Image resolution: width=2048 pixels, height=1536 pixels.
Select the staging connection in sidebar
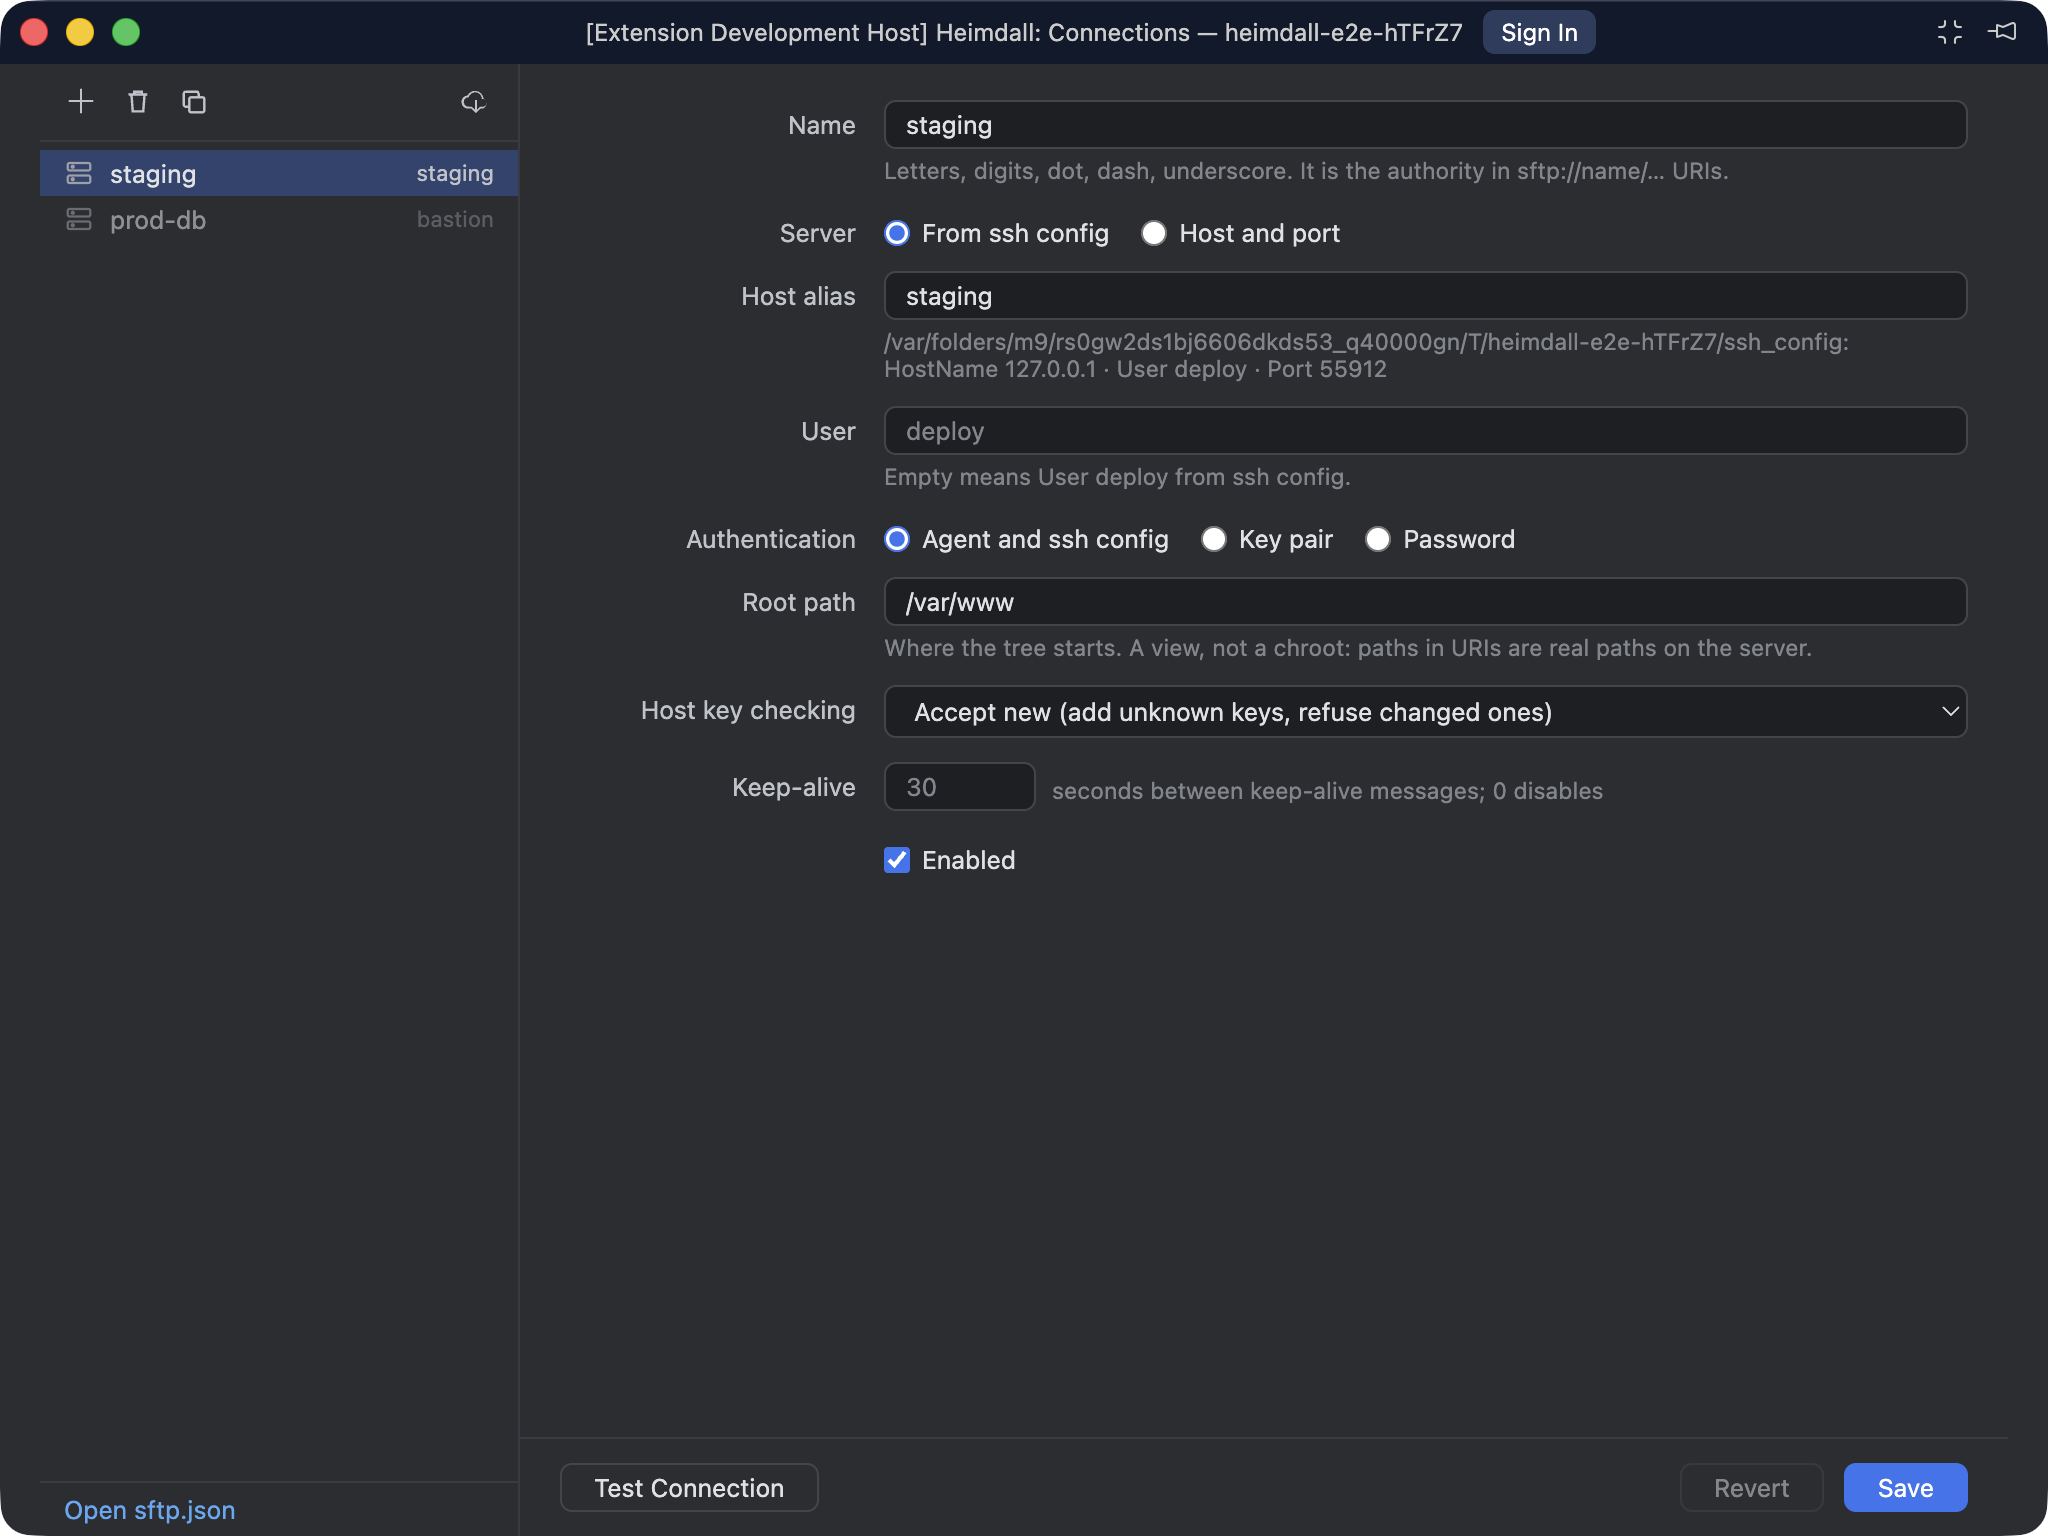pyautogui.click(x=279, y=173)
